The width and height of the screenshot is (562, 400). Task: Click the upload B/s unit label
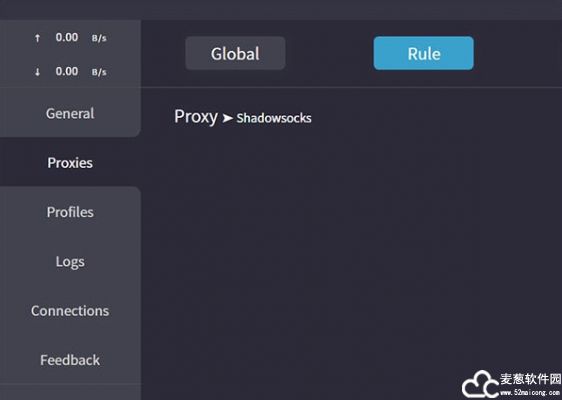pyautogui.click(x=99, y=38)
